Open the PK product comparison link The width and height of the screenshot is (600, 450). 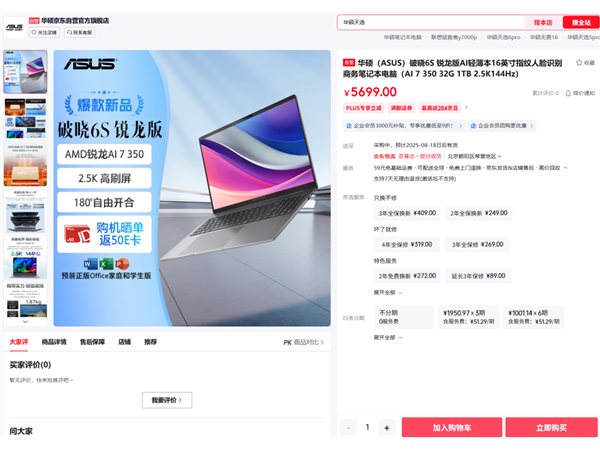[303, 342]
